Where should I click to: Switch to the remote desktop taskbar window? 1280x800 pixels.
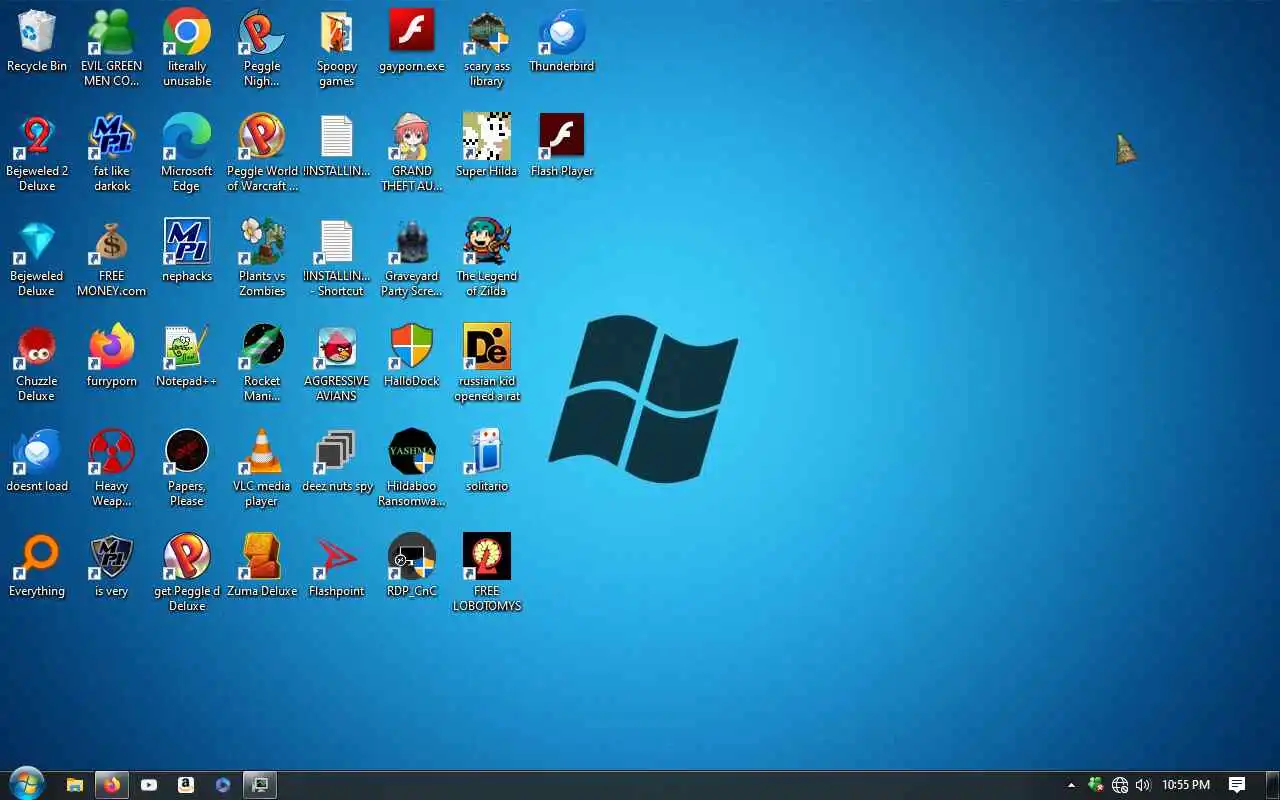[260, 785]
